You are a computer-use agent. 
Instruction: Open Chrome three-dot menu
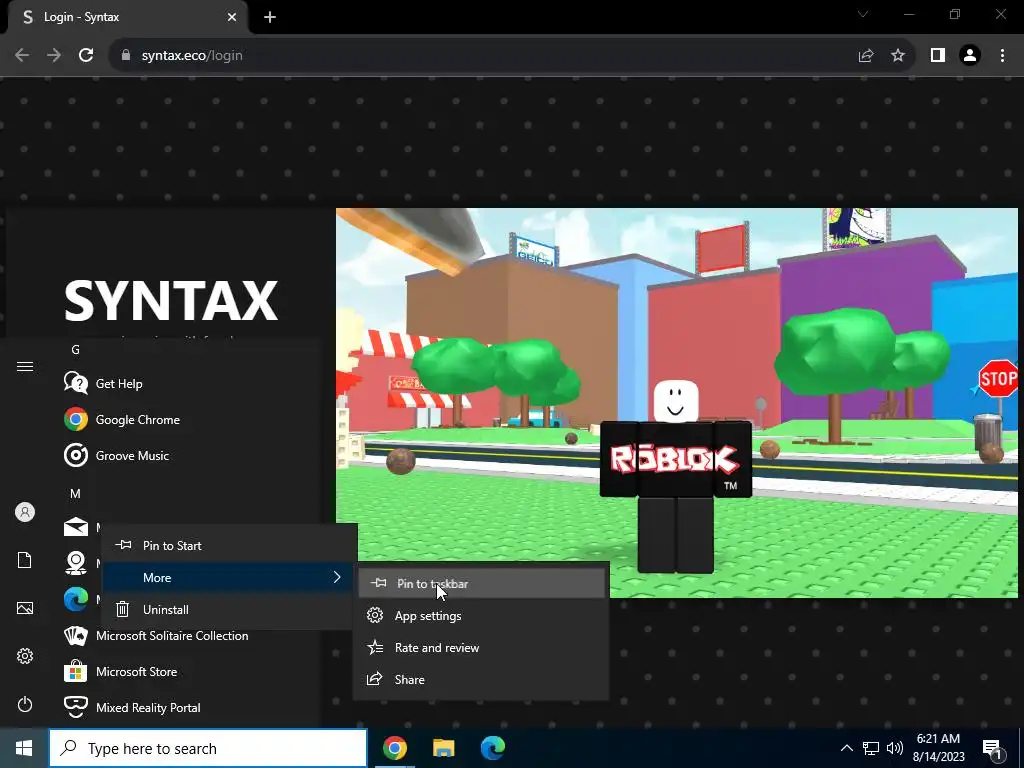[x=1002, y=56]
